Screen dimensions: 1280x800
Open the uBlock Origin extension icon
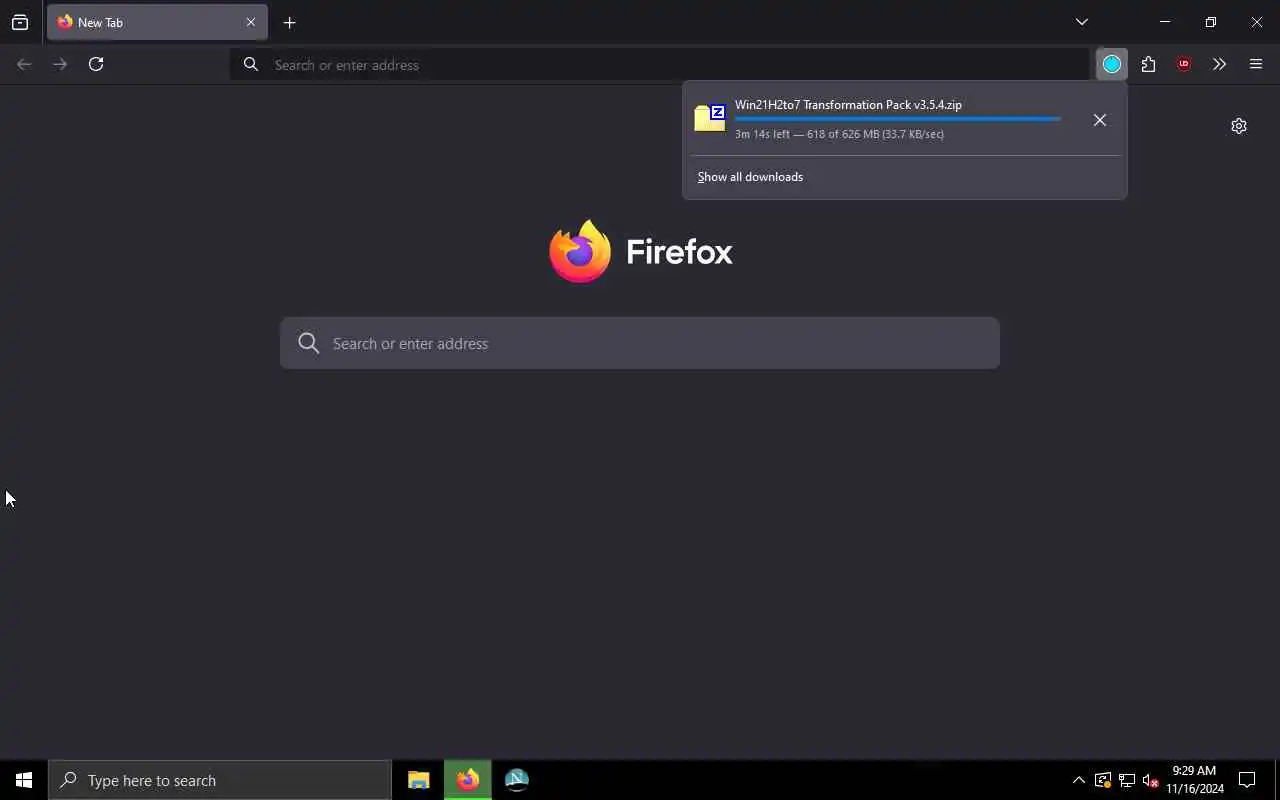1184,64
